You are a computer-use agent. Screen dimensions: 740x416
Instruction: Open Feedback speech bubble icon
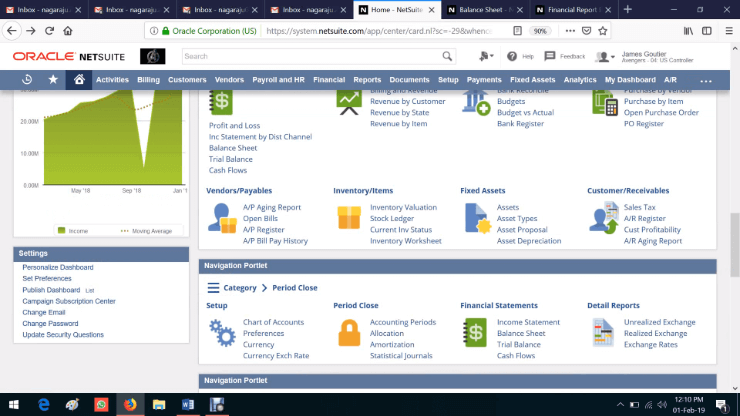[x=549, y=56]
